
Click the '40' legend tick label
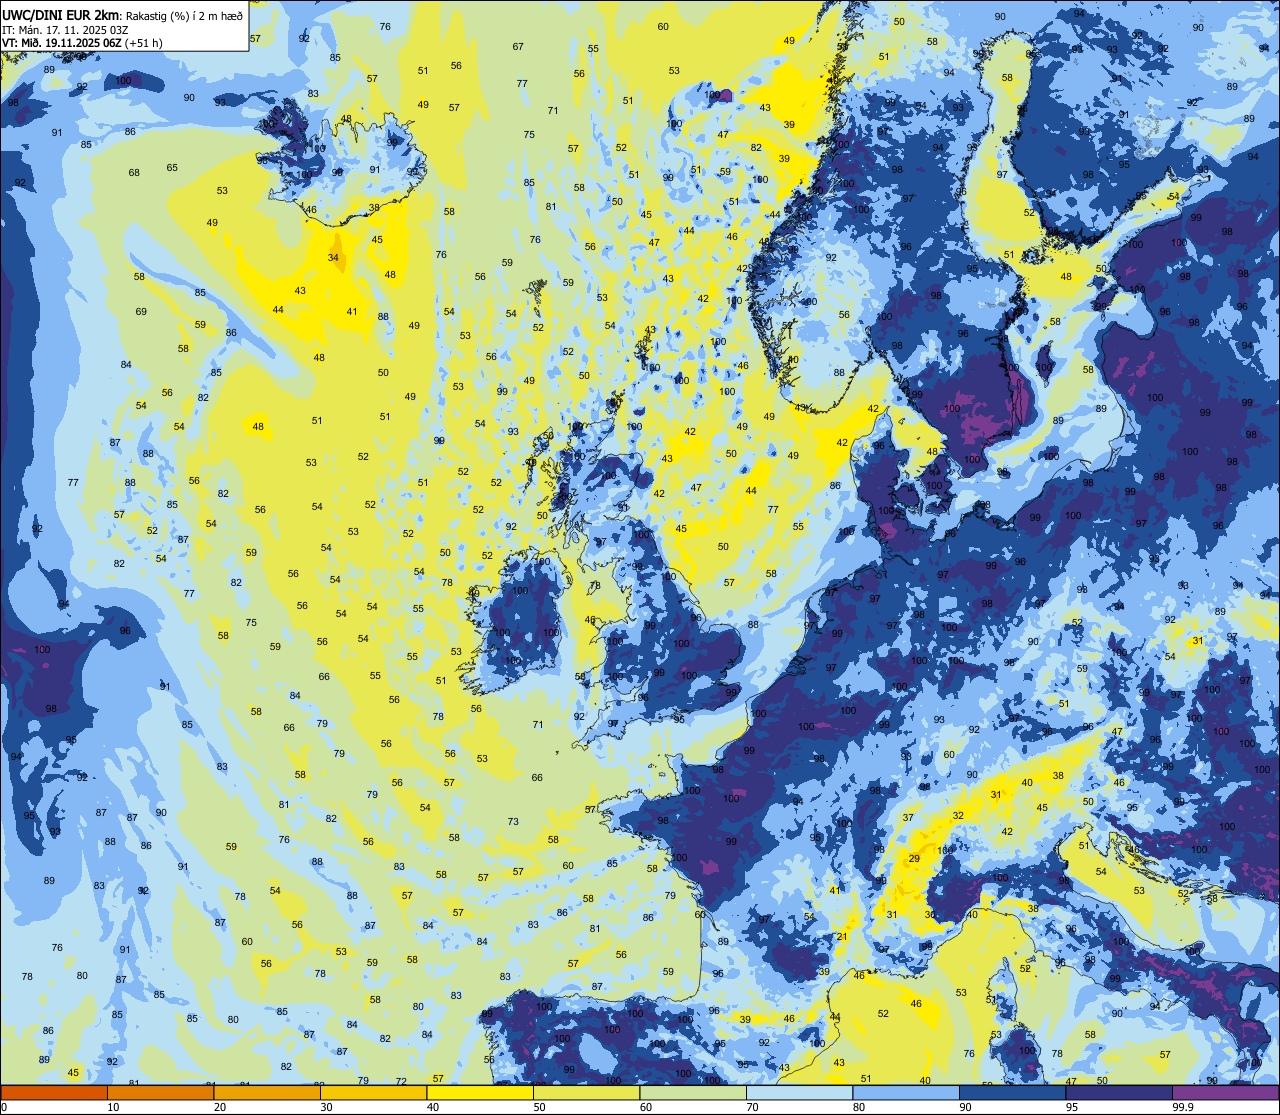pos(433,1106)
